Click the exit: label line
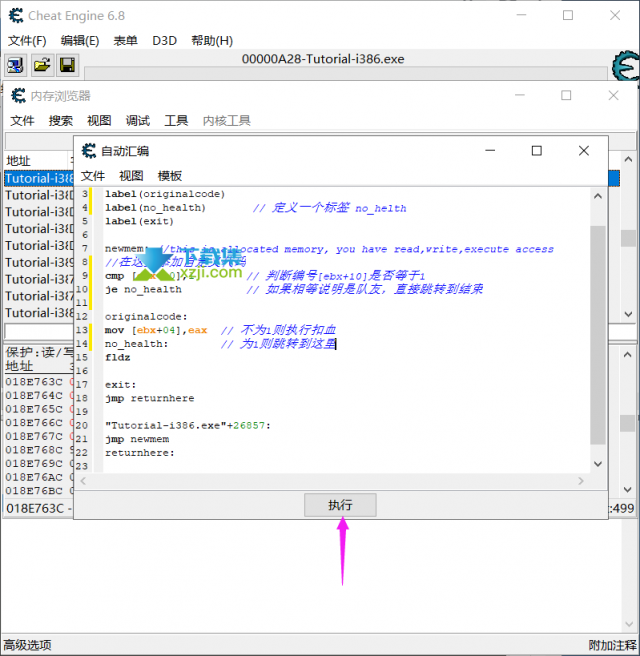Screen dimensions: 640x656 pos(120,385)
